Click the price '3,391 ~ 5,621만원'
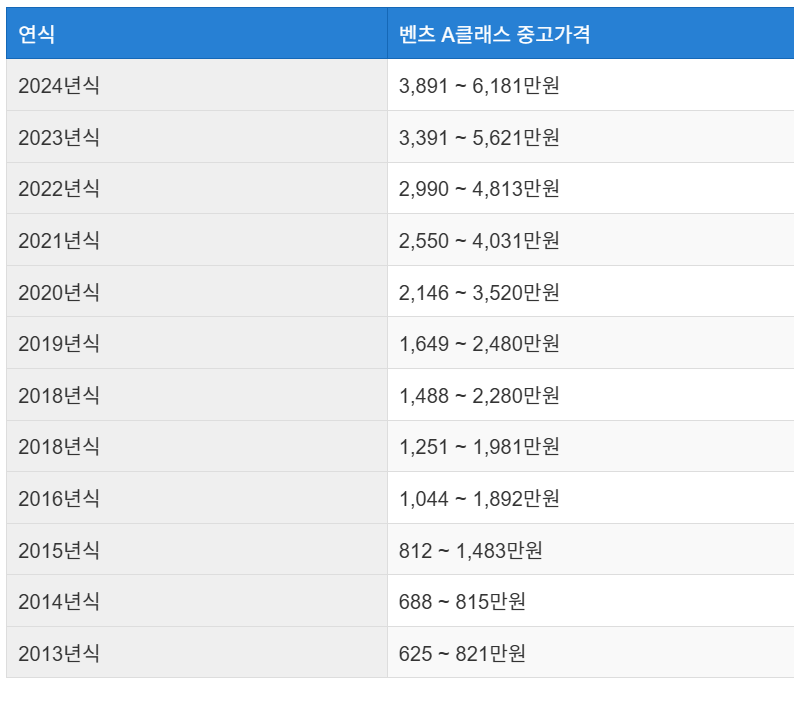 tap(479, 137)
